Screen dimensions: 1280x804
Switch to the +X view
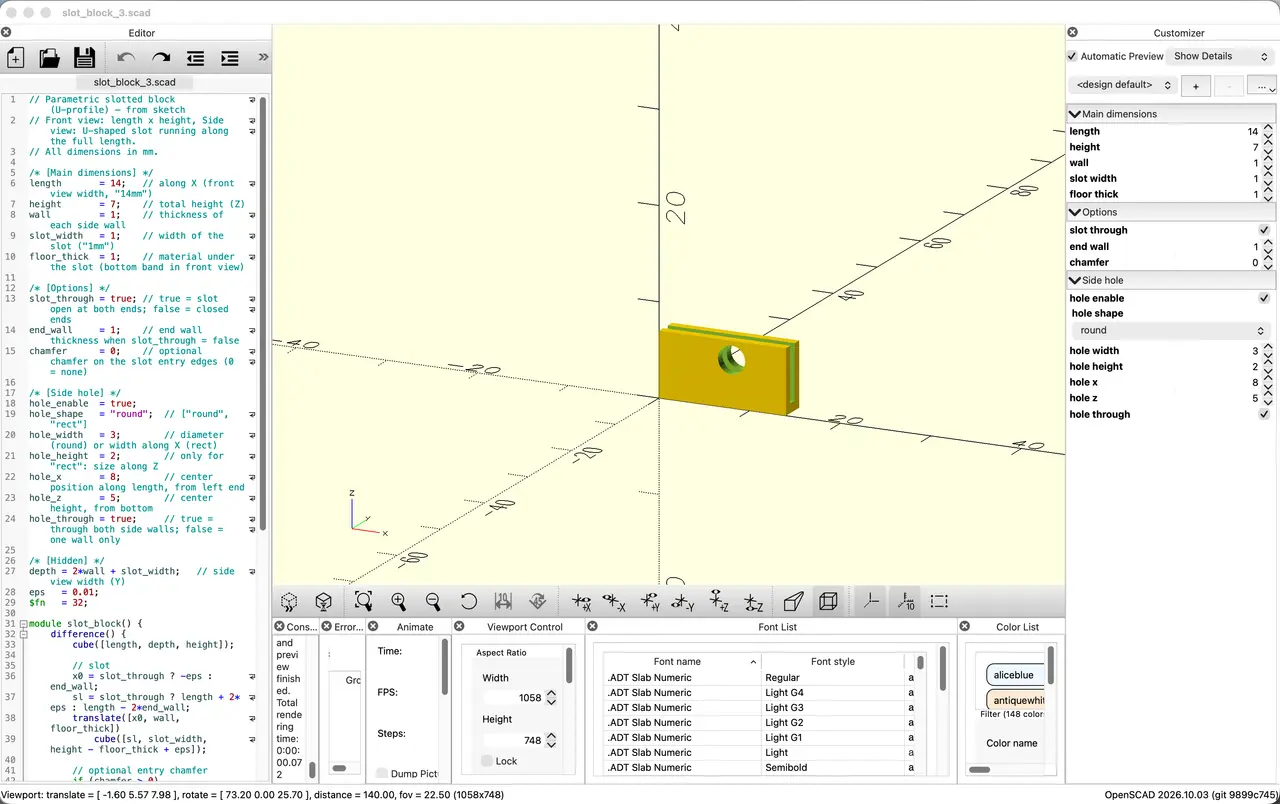[x=581, y=601]
